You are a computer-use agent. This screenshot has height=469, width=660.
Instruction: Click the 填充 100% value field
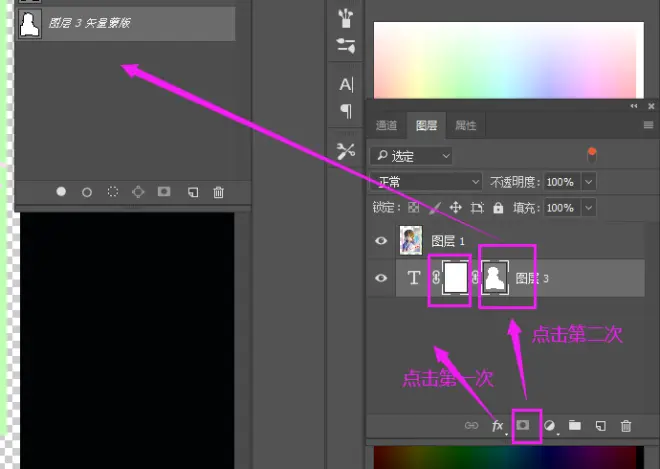562,208
